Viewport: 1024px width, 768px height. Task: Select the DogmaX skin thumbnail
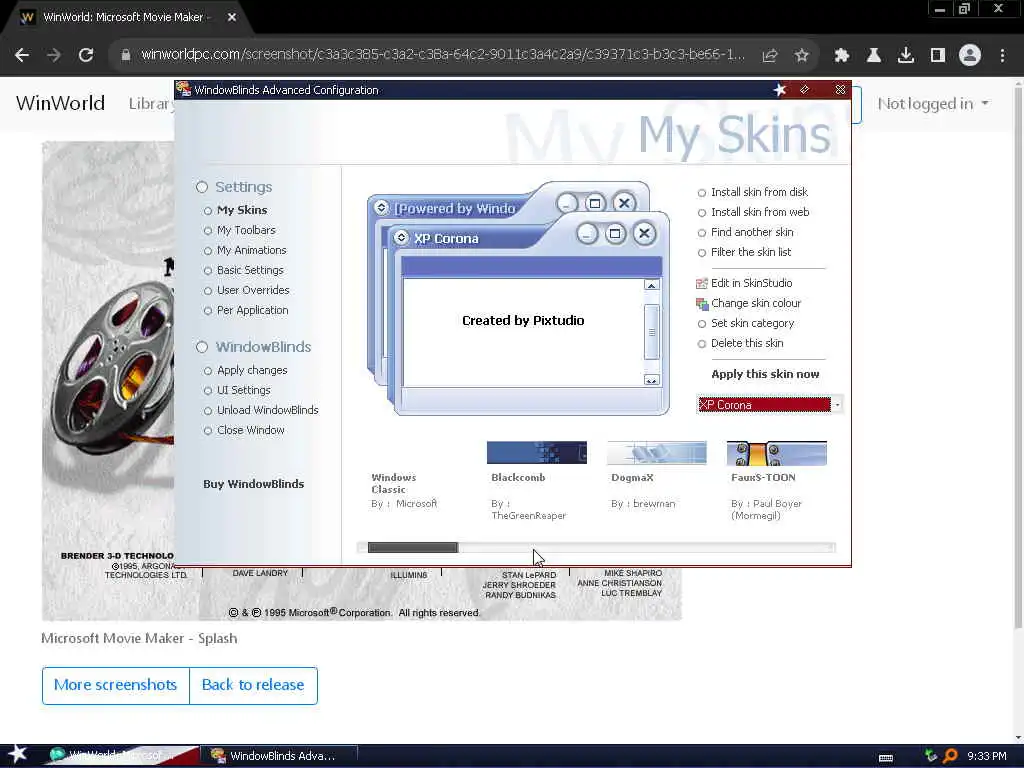click(657, 453)
